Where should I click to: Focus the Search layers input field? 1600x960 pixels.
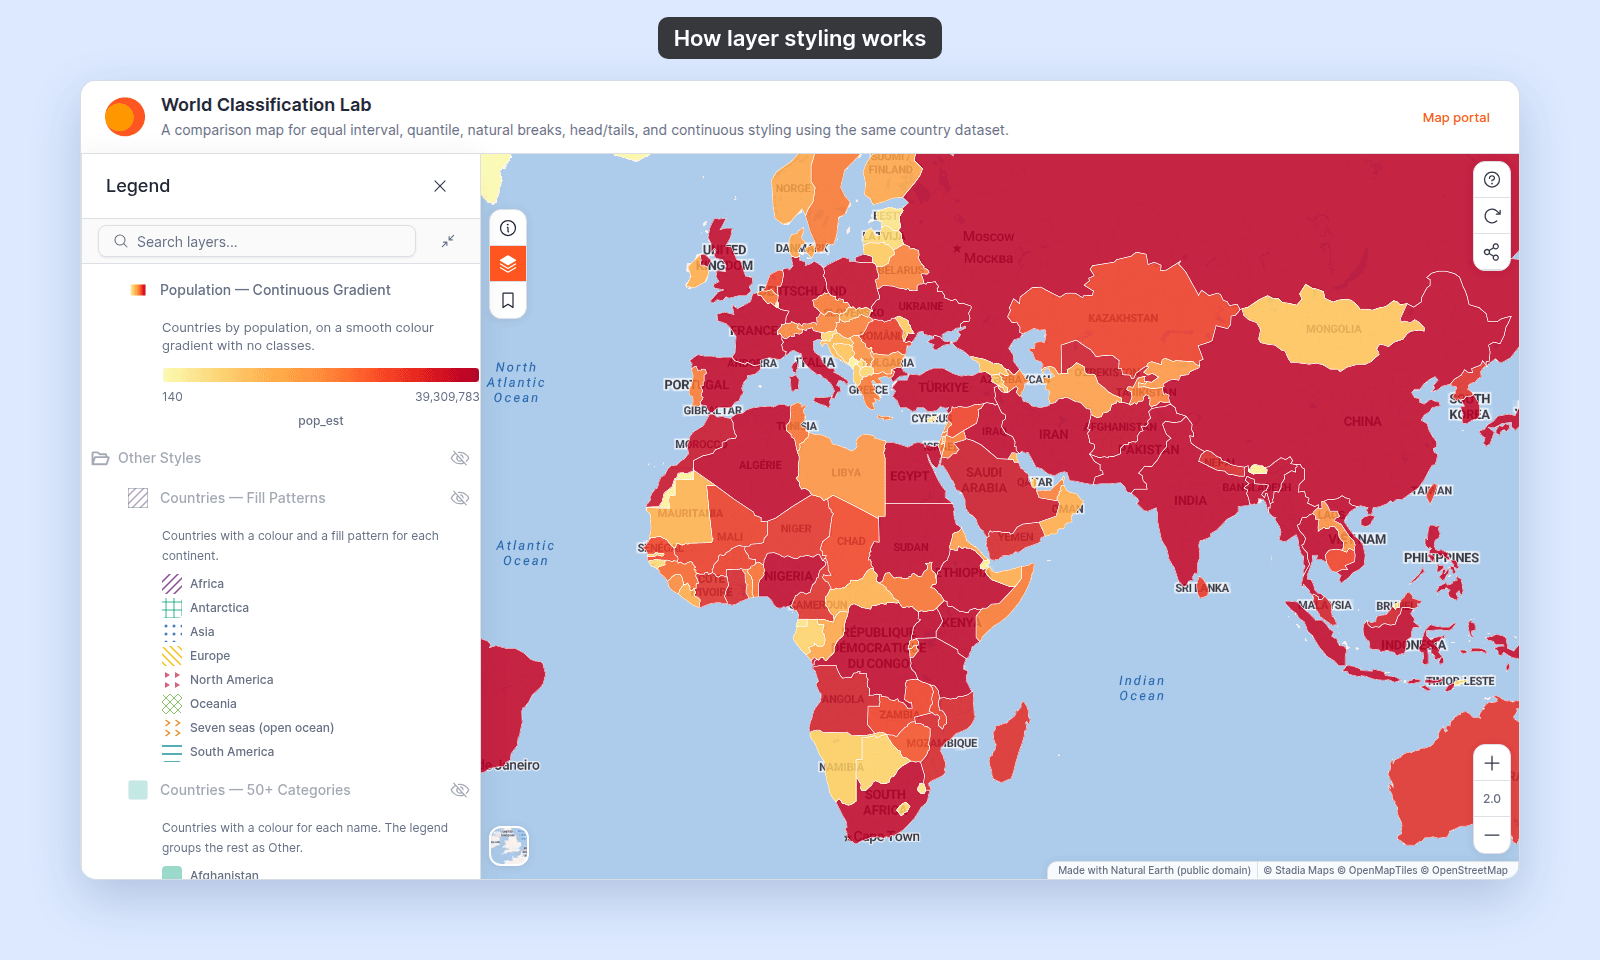(x=257, y=241)
